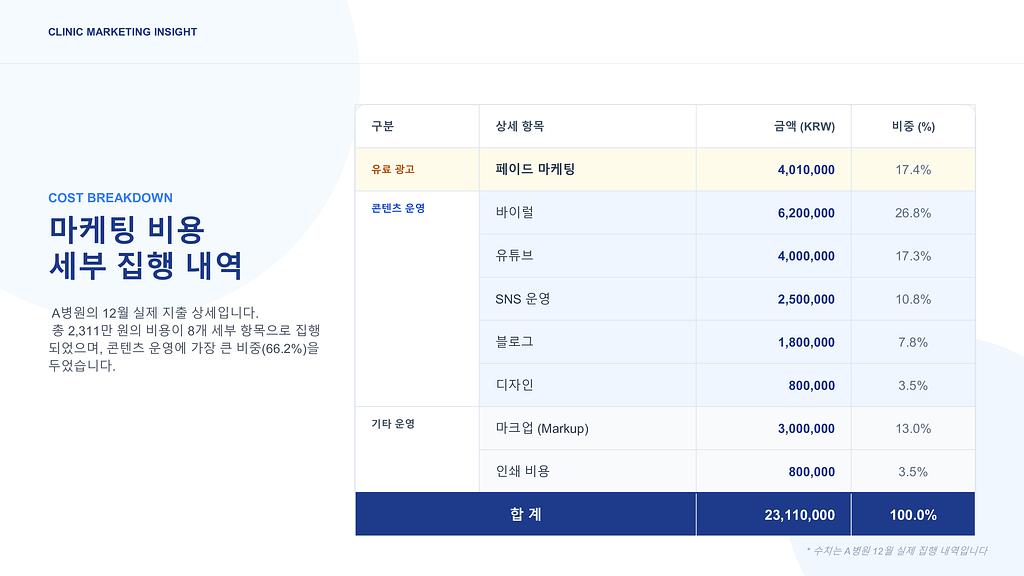Click the CLINIC MARKETING INSIGHT header text
The image size is (1024, 576).
pos(122,32)
